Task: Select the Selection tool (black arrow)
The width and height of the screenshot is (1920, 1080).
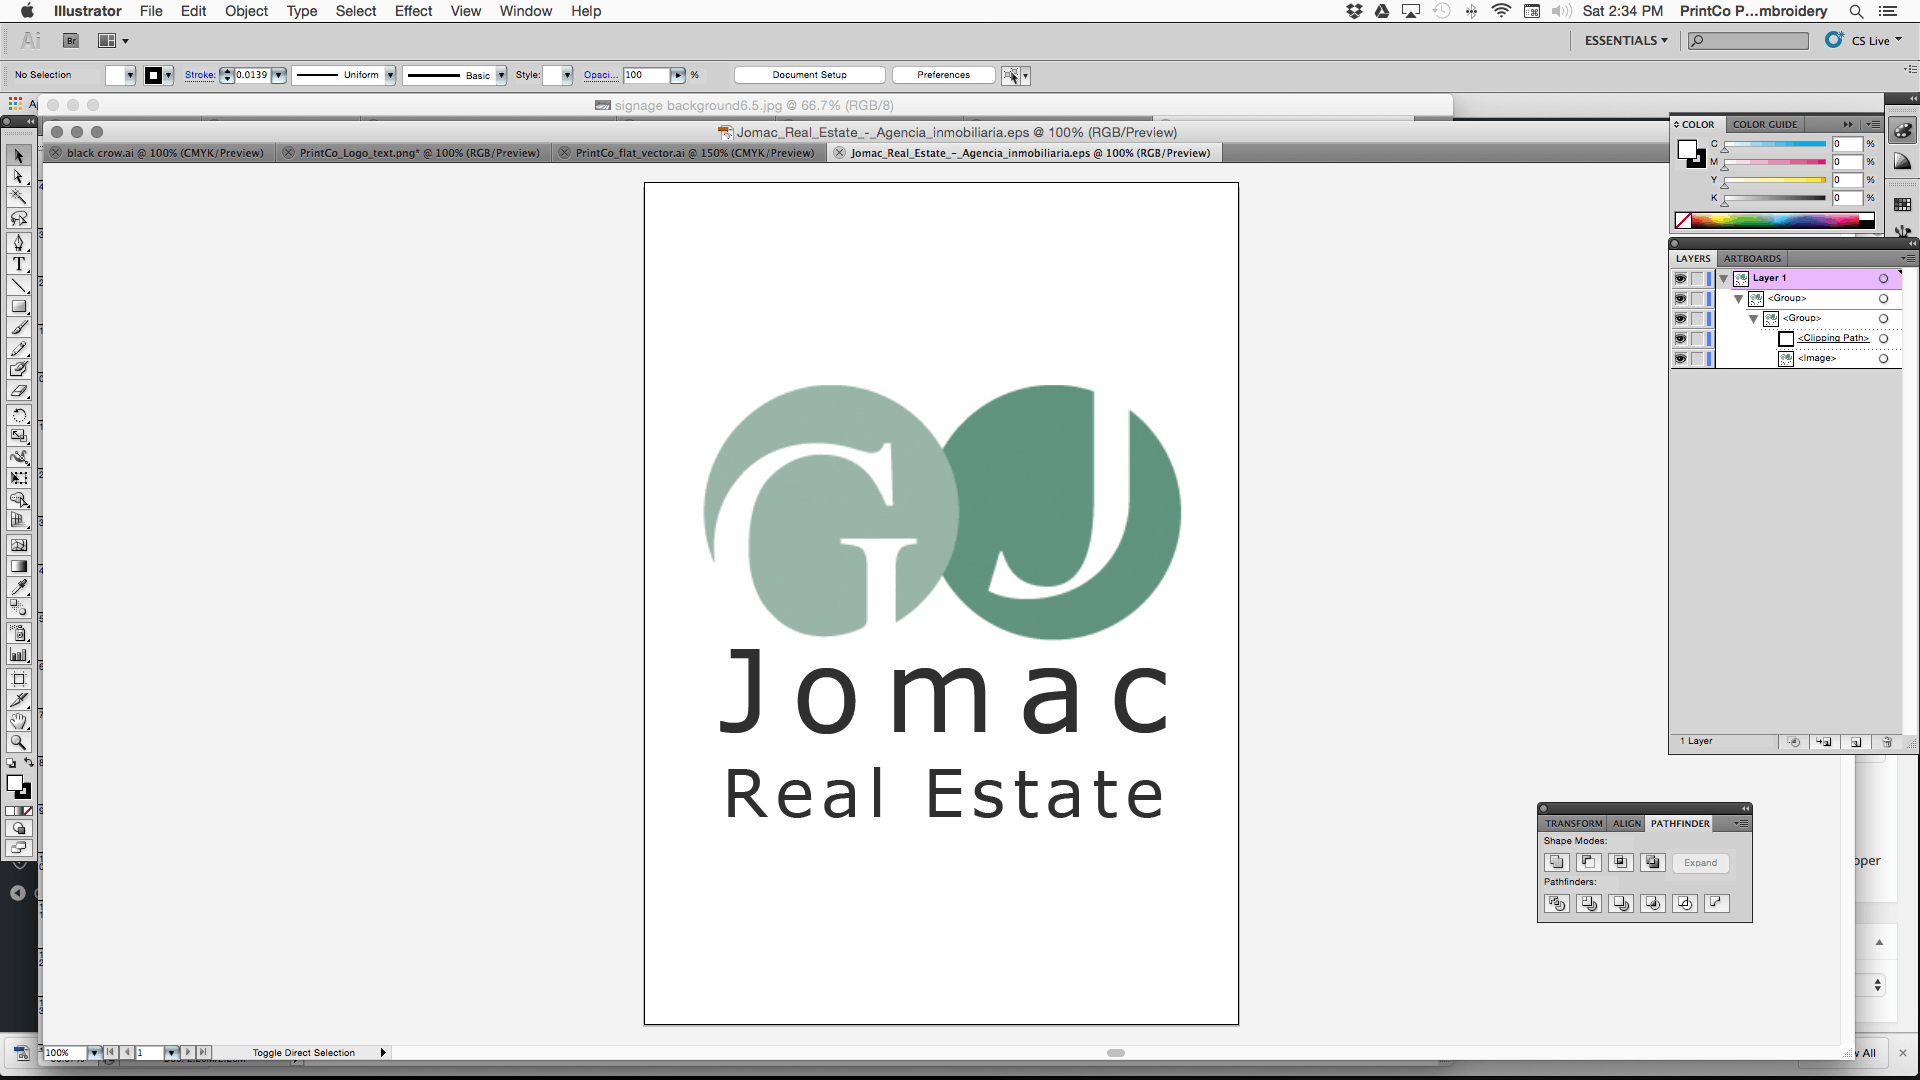Action: point(18,155)
